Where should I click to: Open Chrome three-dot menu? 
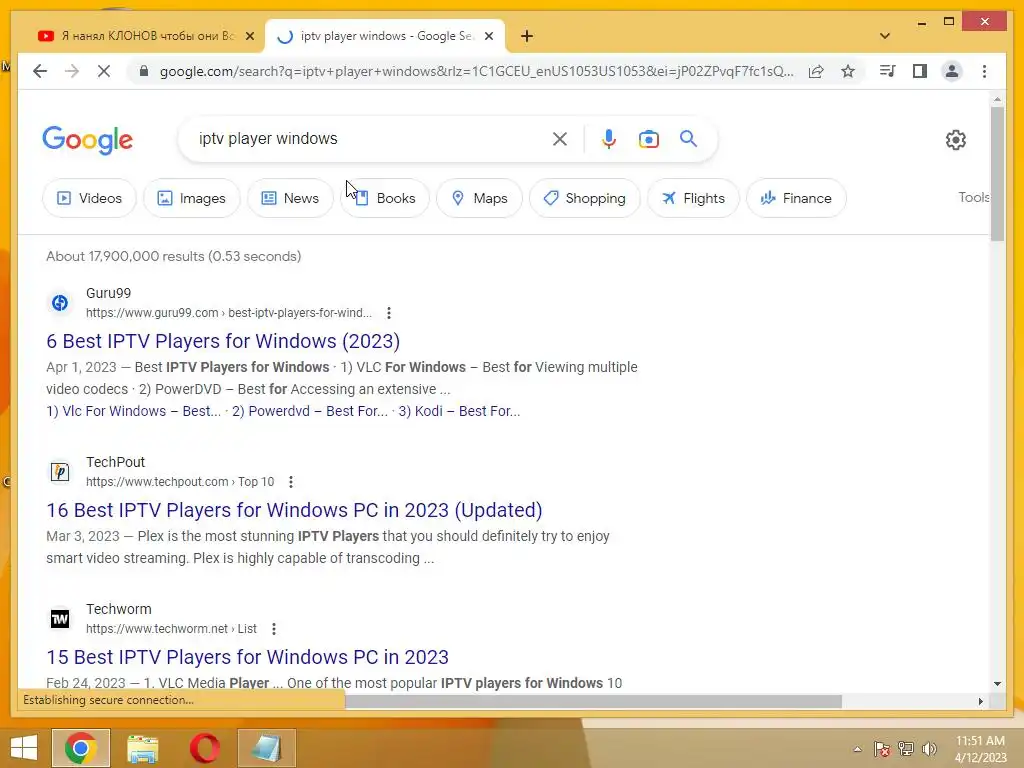click(984, 71)
